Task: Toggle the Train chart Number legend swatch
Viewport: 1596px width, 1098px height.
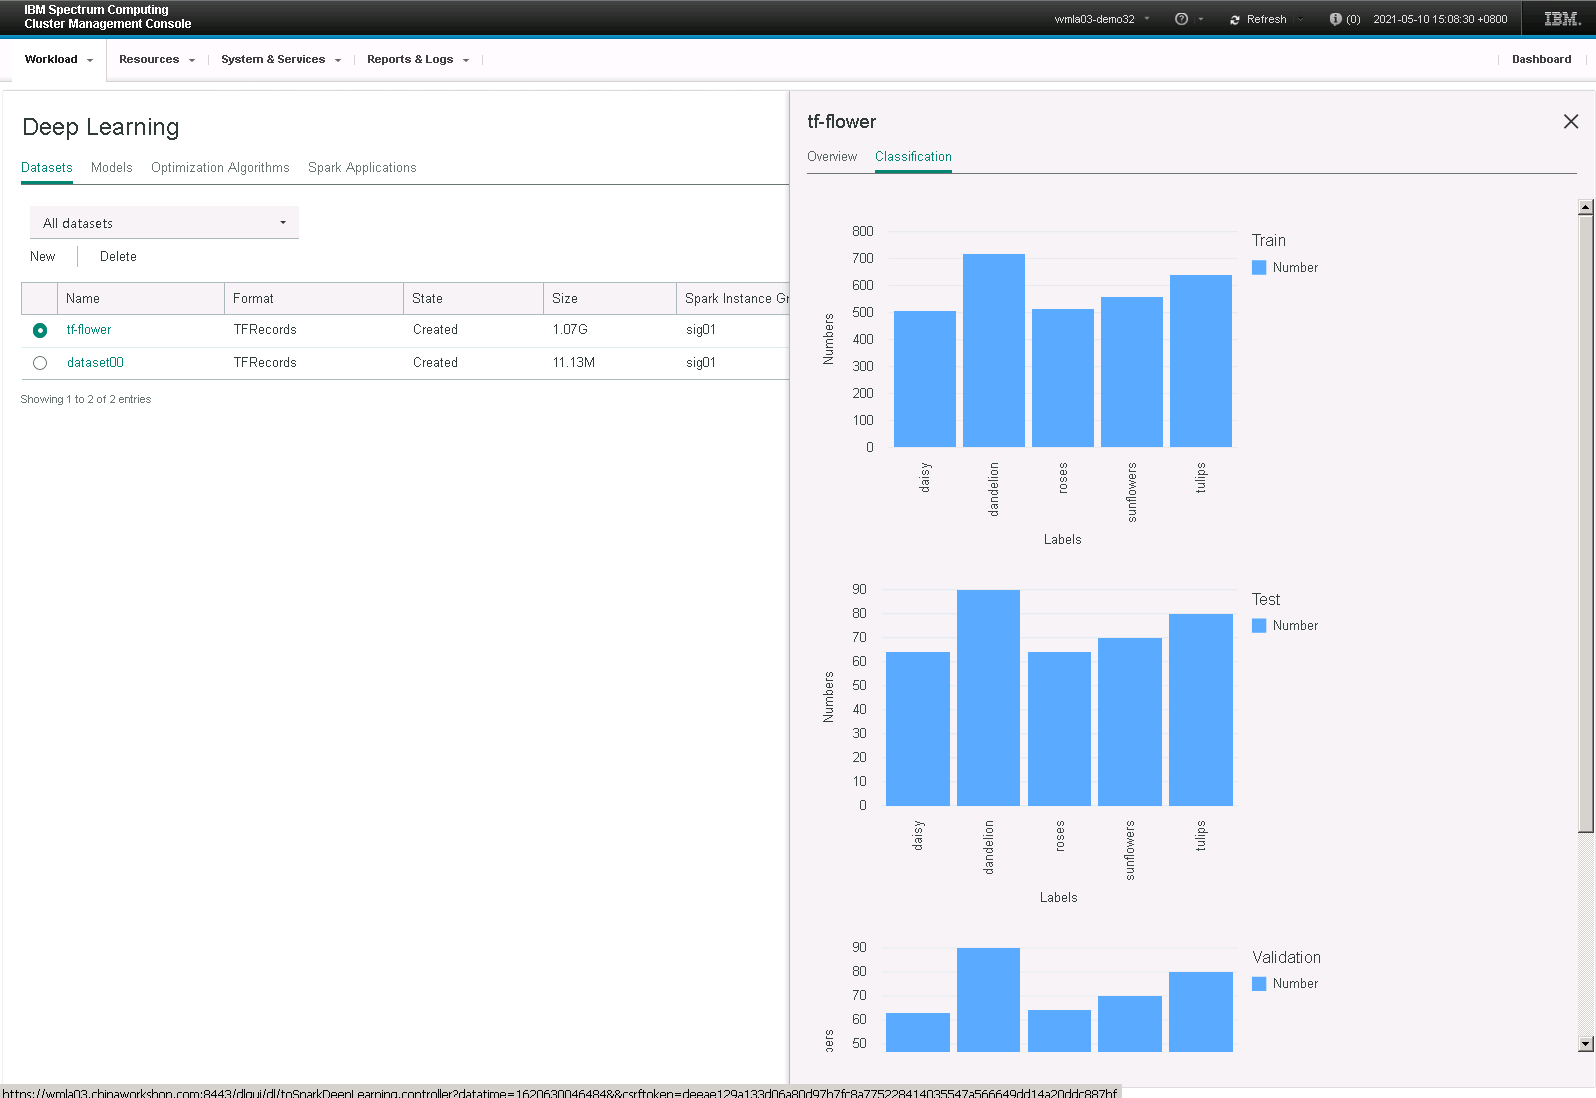Action: coord(1259,268)
